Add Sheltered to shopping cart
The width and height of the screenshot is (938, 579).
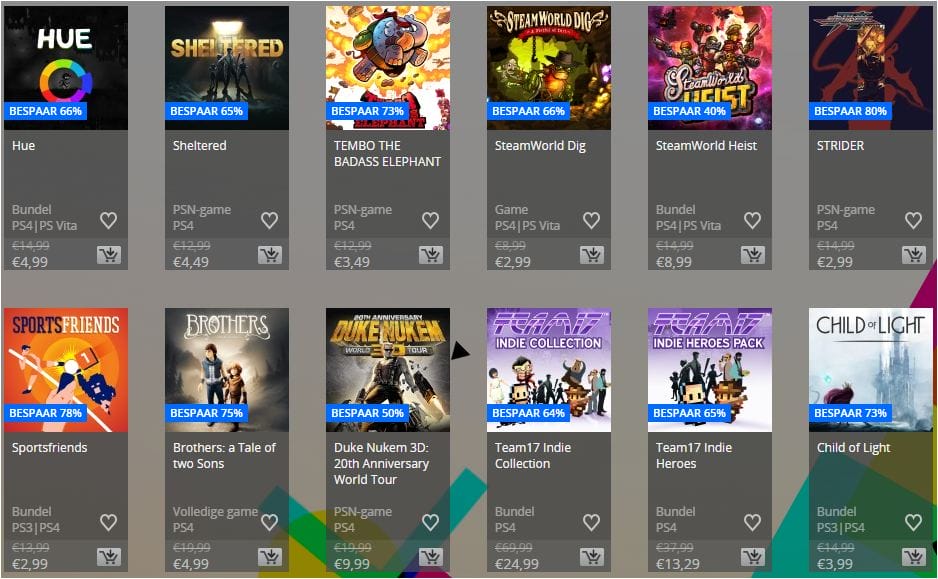[x=270, y=255]
